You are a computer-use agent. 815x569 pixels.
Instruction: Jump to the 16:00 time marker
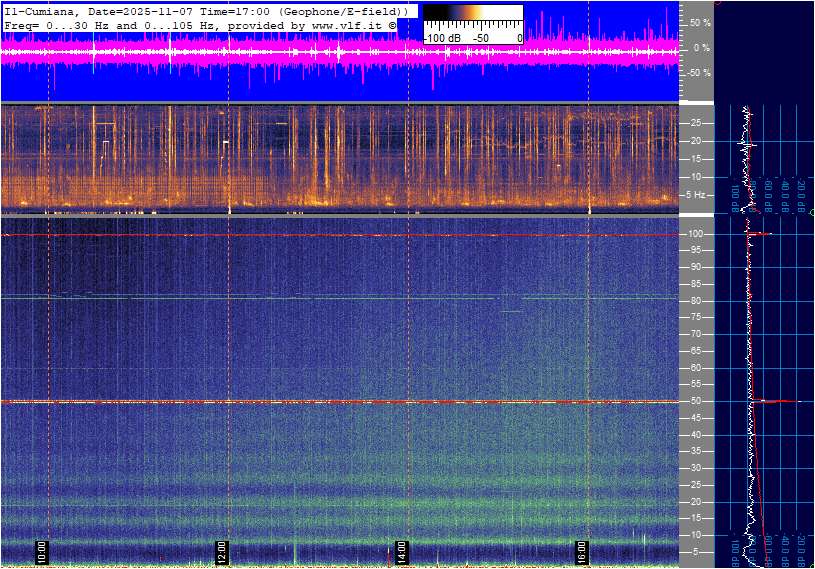[x=582, y=551]
